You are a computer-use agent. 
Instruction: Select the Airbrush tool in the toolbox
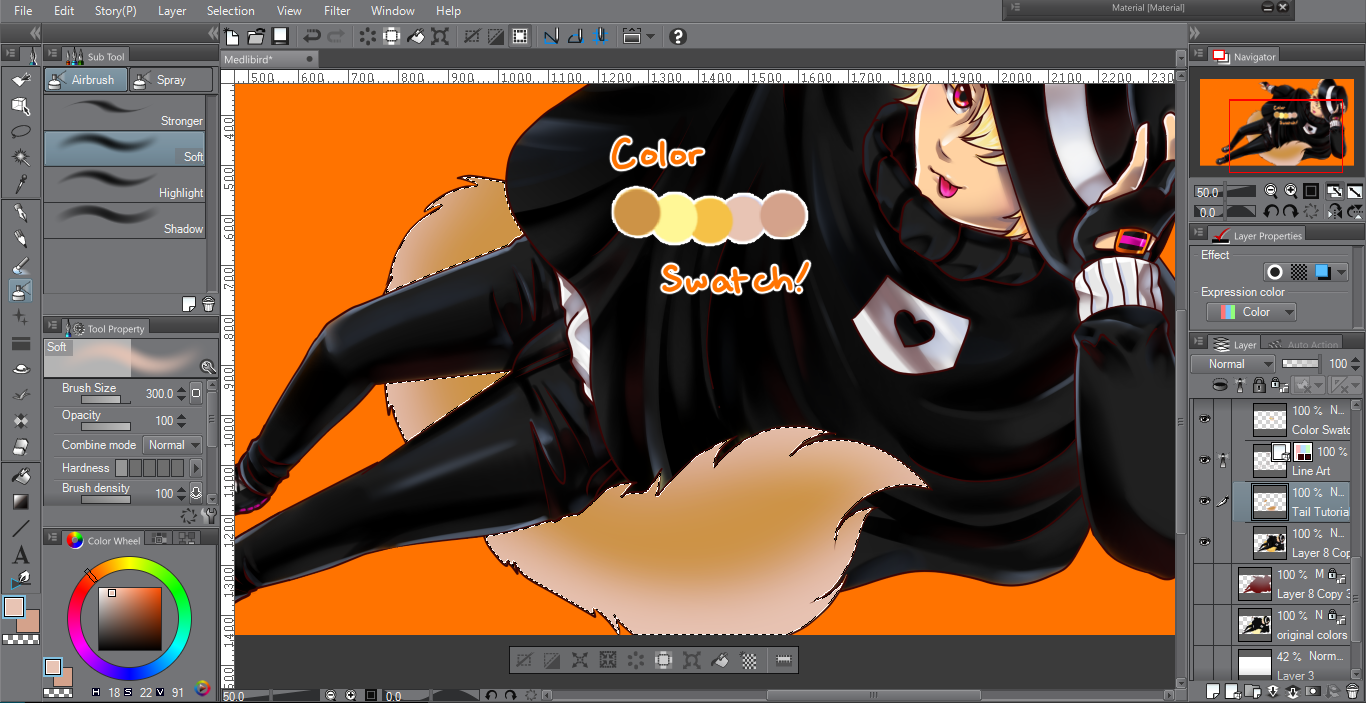pyautogui.click(x=21, y=291)
